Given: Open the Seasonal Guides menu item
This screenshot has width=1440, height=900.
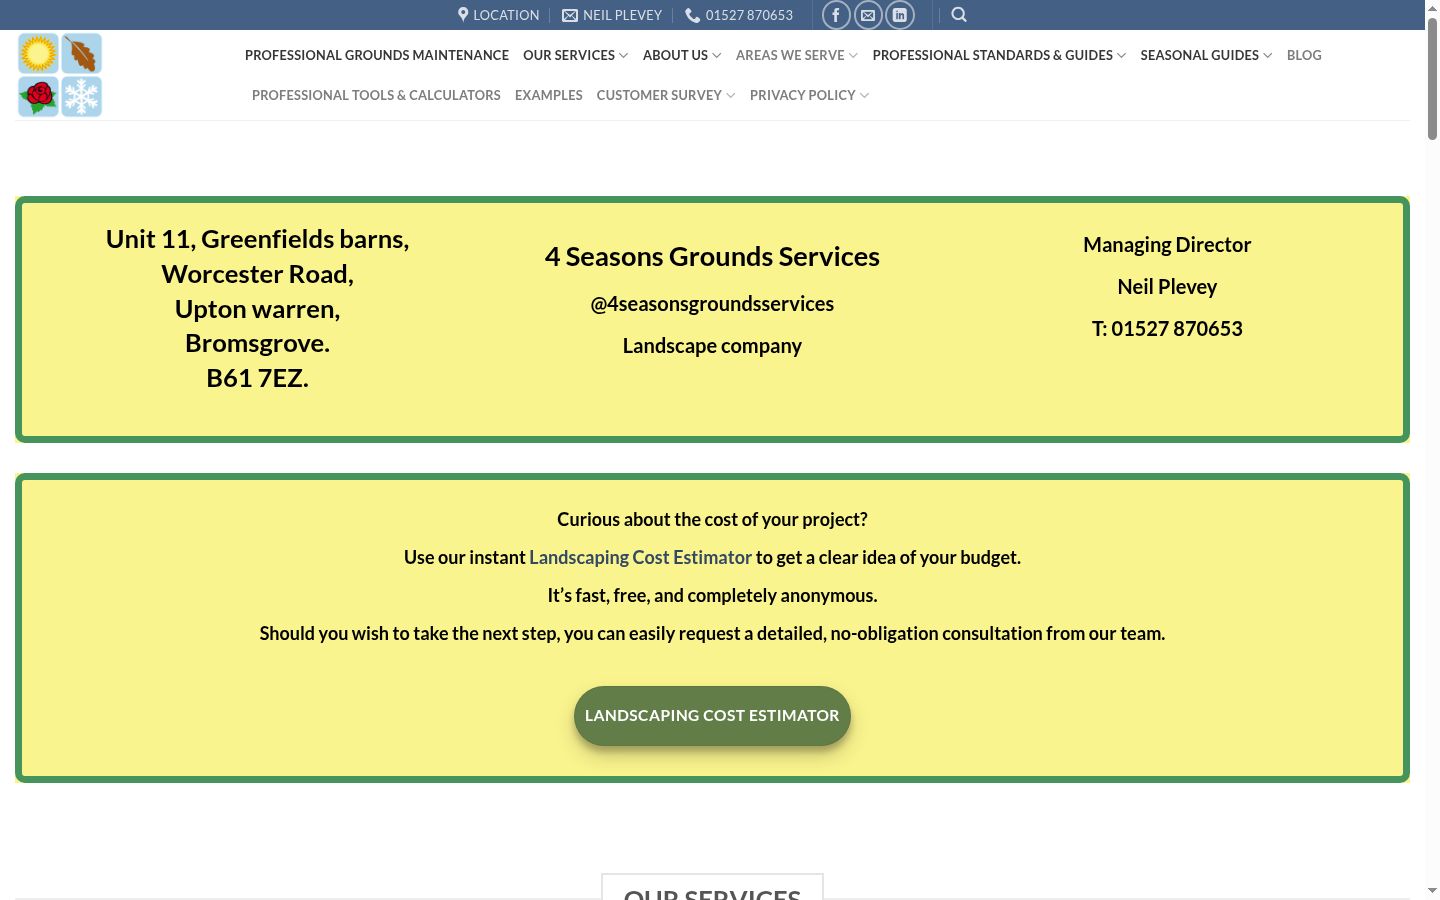Looking at the screenshot, I should (x=1199, y=55).
